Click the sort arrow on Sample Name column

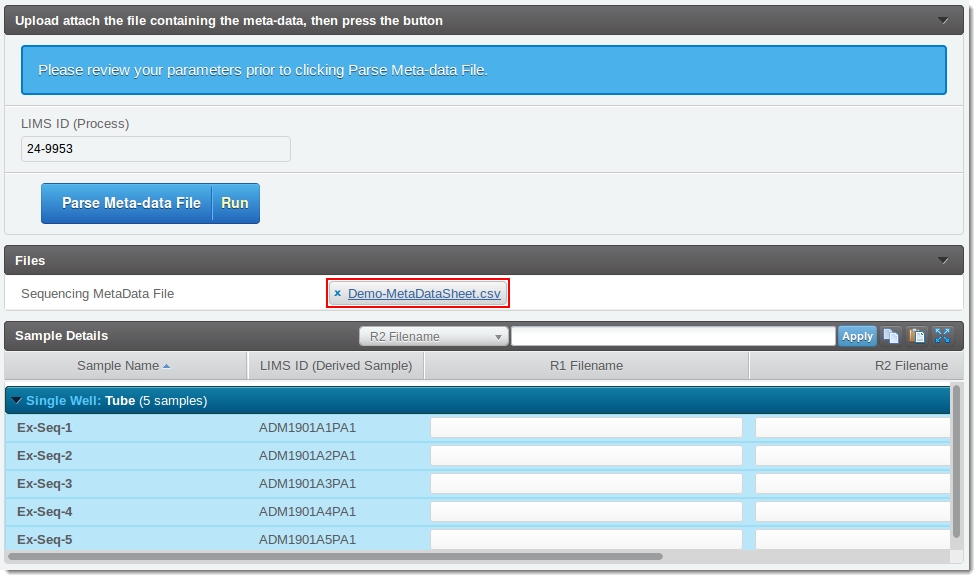(x=167, y=366)
